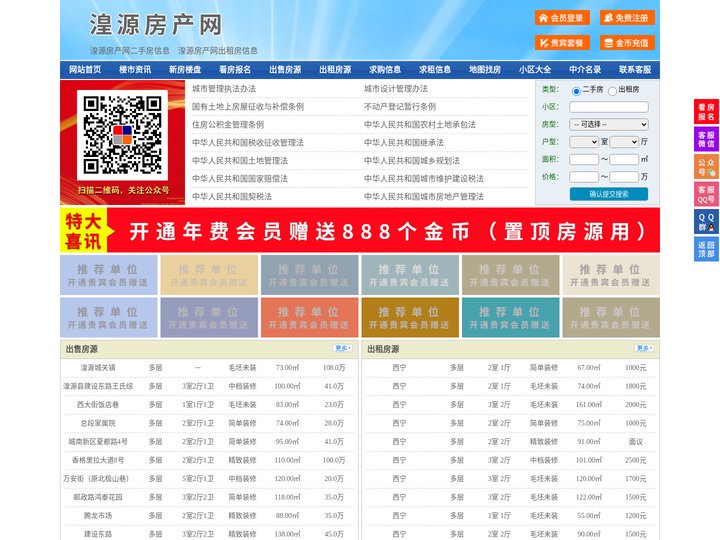This screenshot has height=540, width=720.
Task: Open the 小区大全 navigation item
Action: [535, 70]
